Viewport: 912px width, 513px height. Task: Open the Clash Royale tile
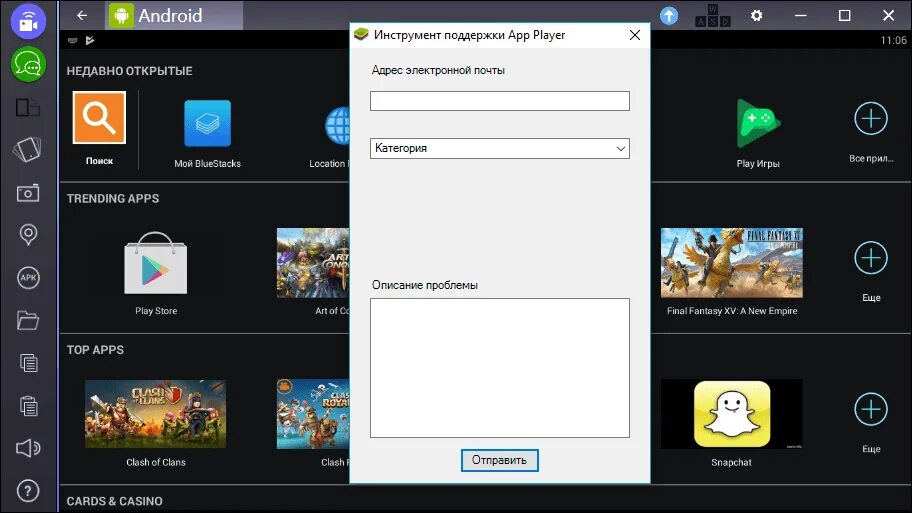[313, 414]
